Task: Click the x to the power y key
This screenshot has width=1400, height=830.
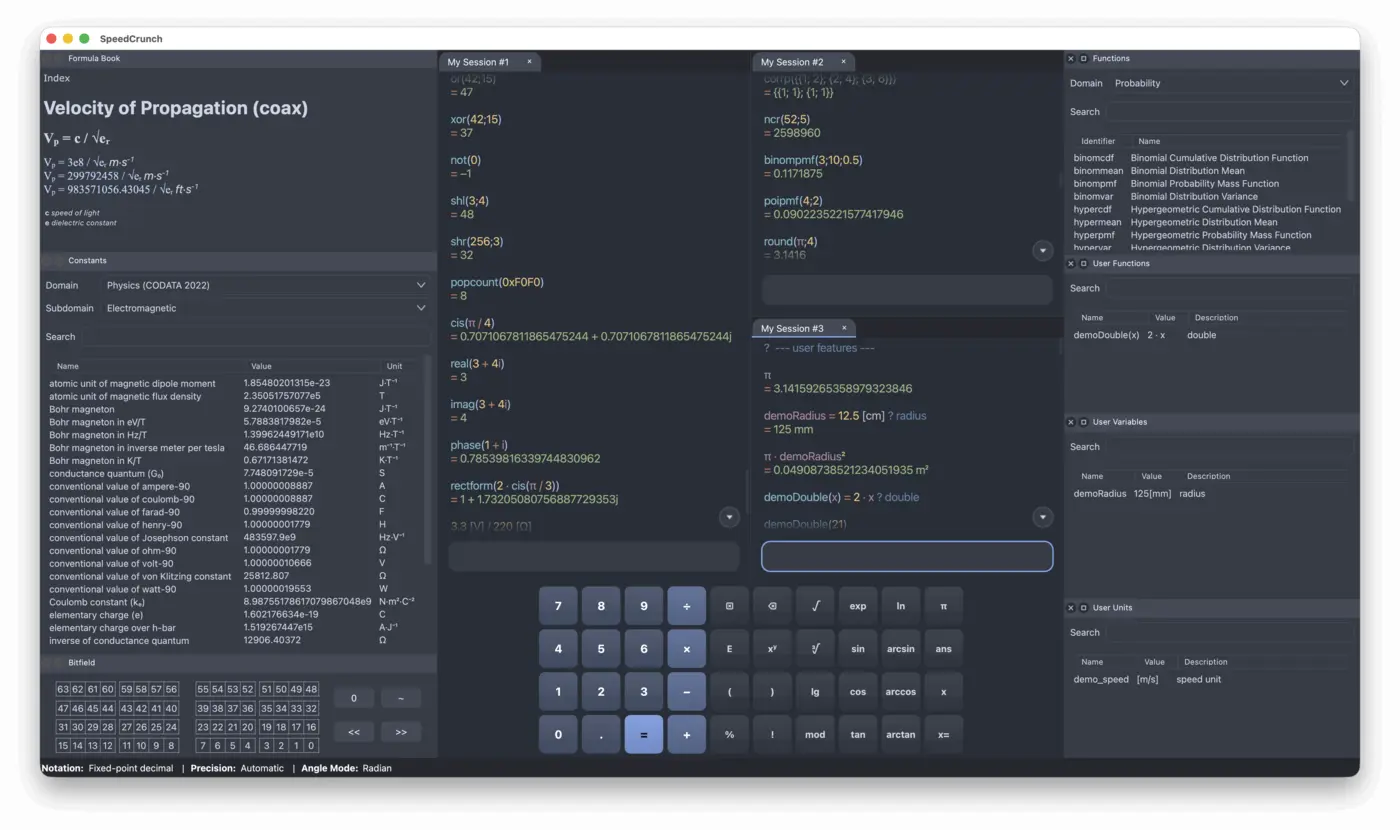Action: (x=772, y=649)
